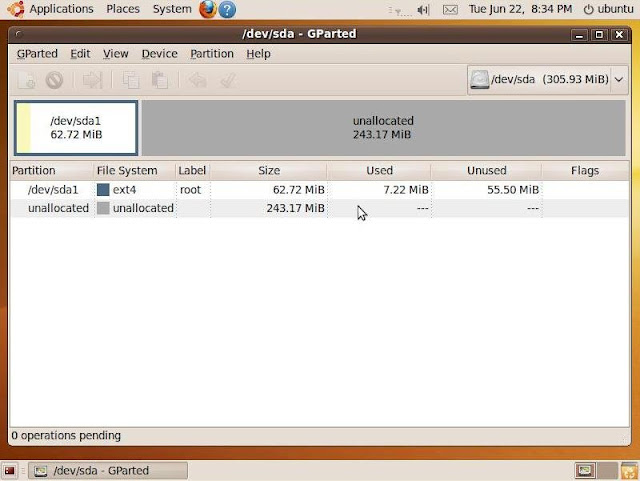Click the date and time clock
Image resolution: width=640 pixels, height=481 pixels.
[520, 9]
